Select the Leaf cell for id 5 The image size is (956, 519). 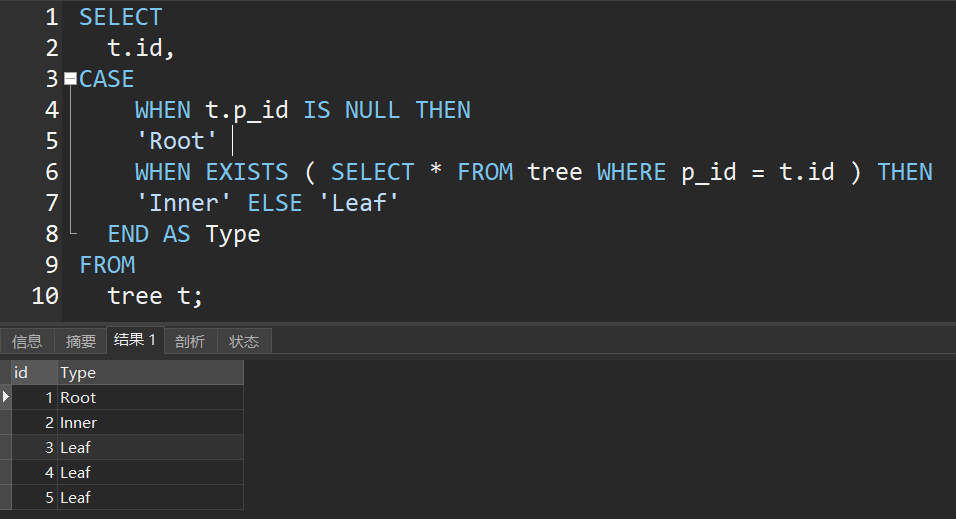(150, 497)
